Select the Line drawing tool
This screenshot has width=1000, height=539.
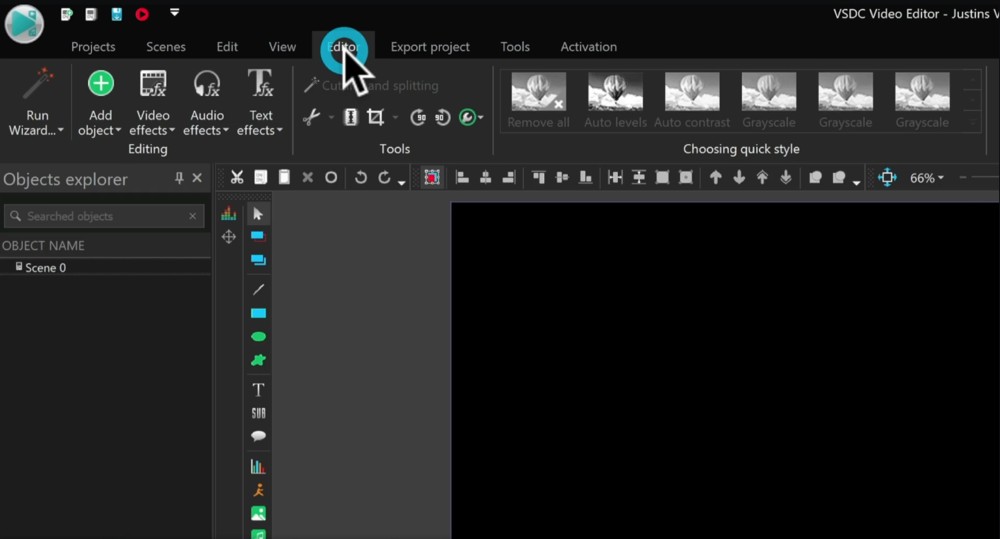coord(258,290)
